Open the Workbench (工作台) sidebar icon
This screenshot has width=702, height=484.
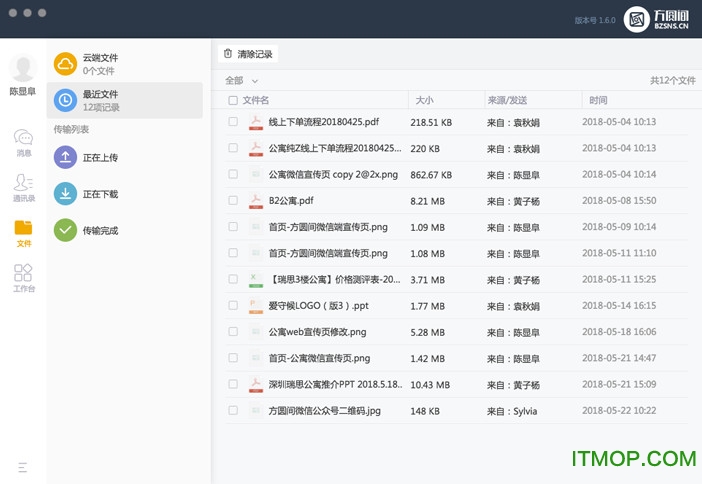pyautogui.click(x=23, y=272)
